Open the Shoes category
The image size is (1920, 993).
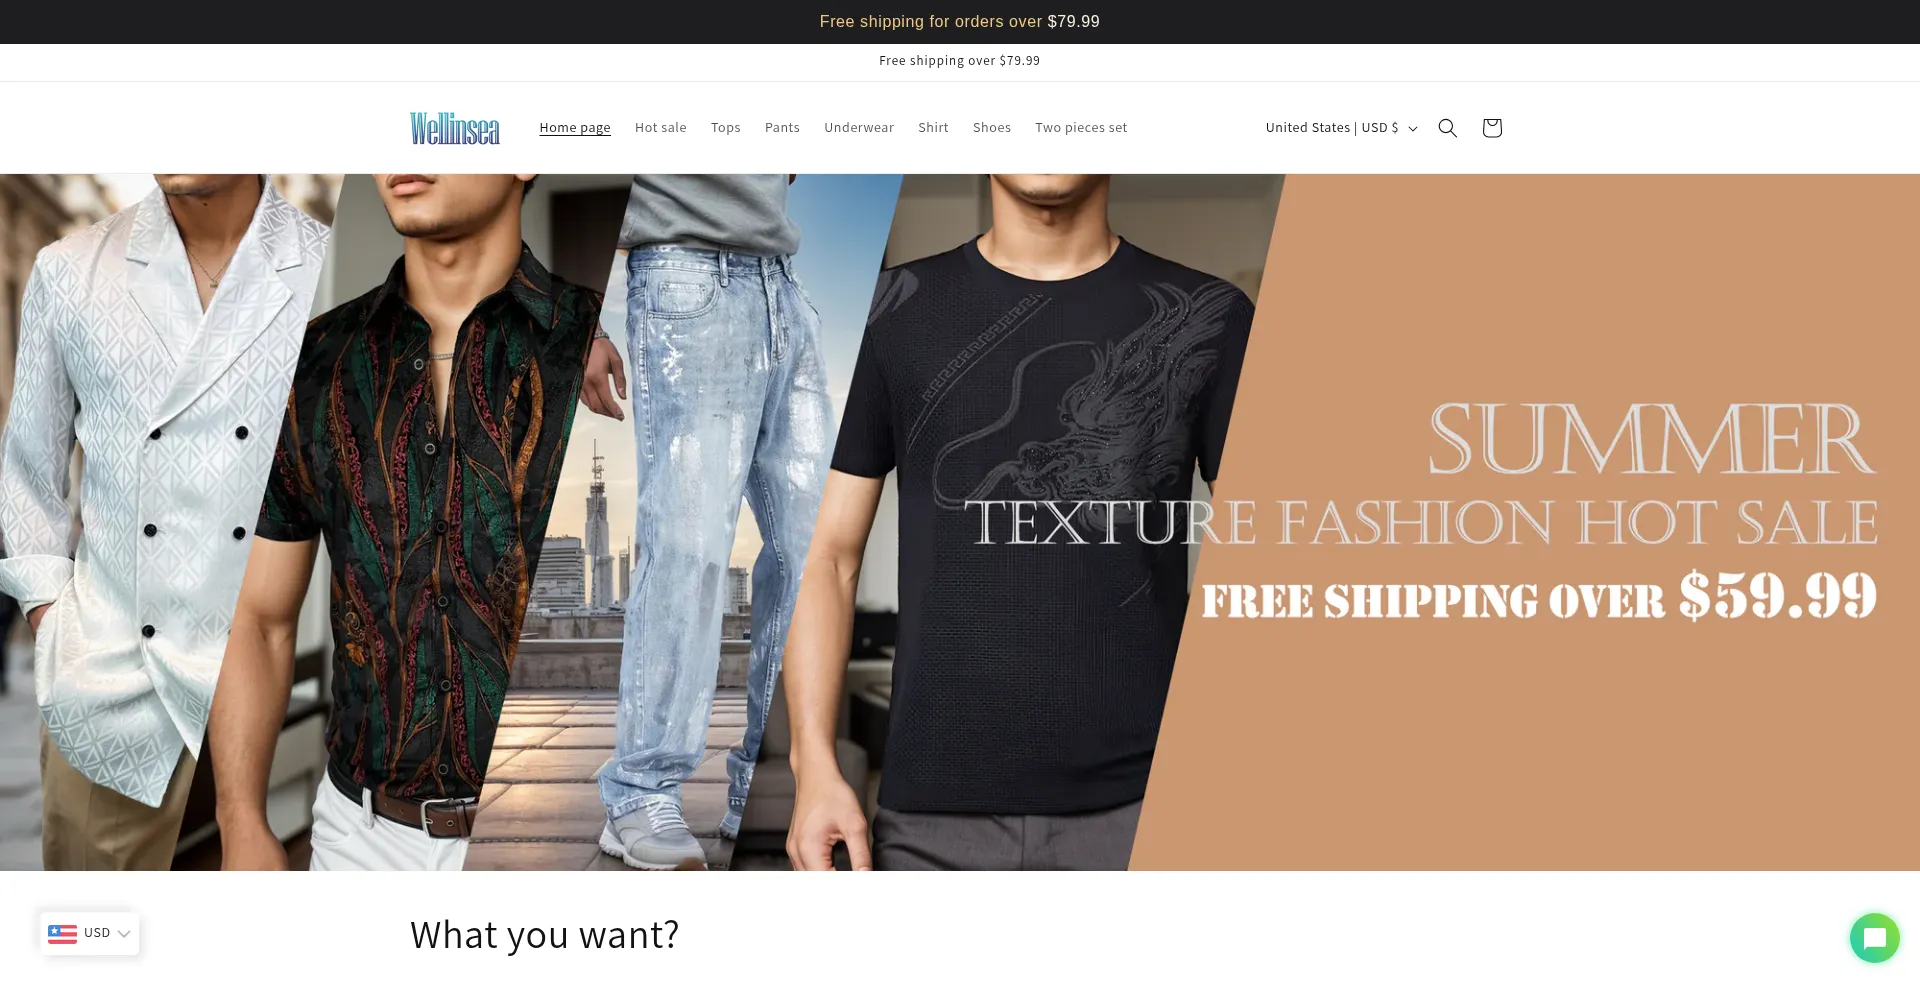point(992,128)
